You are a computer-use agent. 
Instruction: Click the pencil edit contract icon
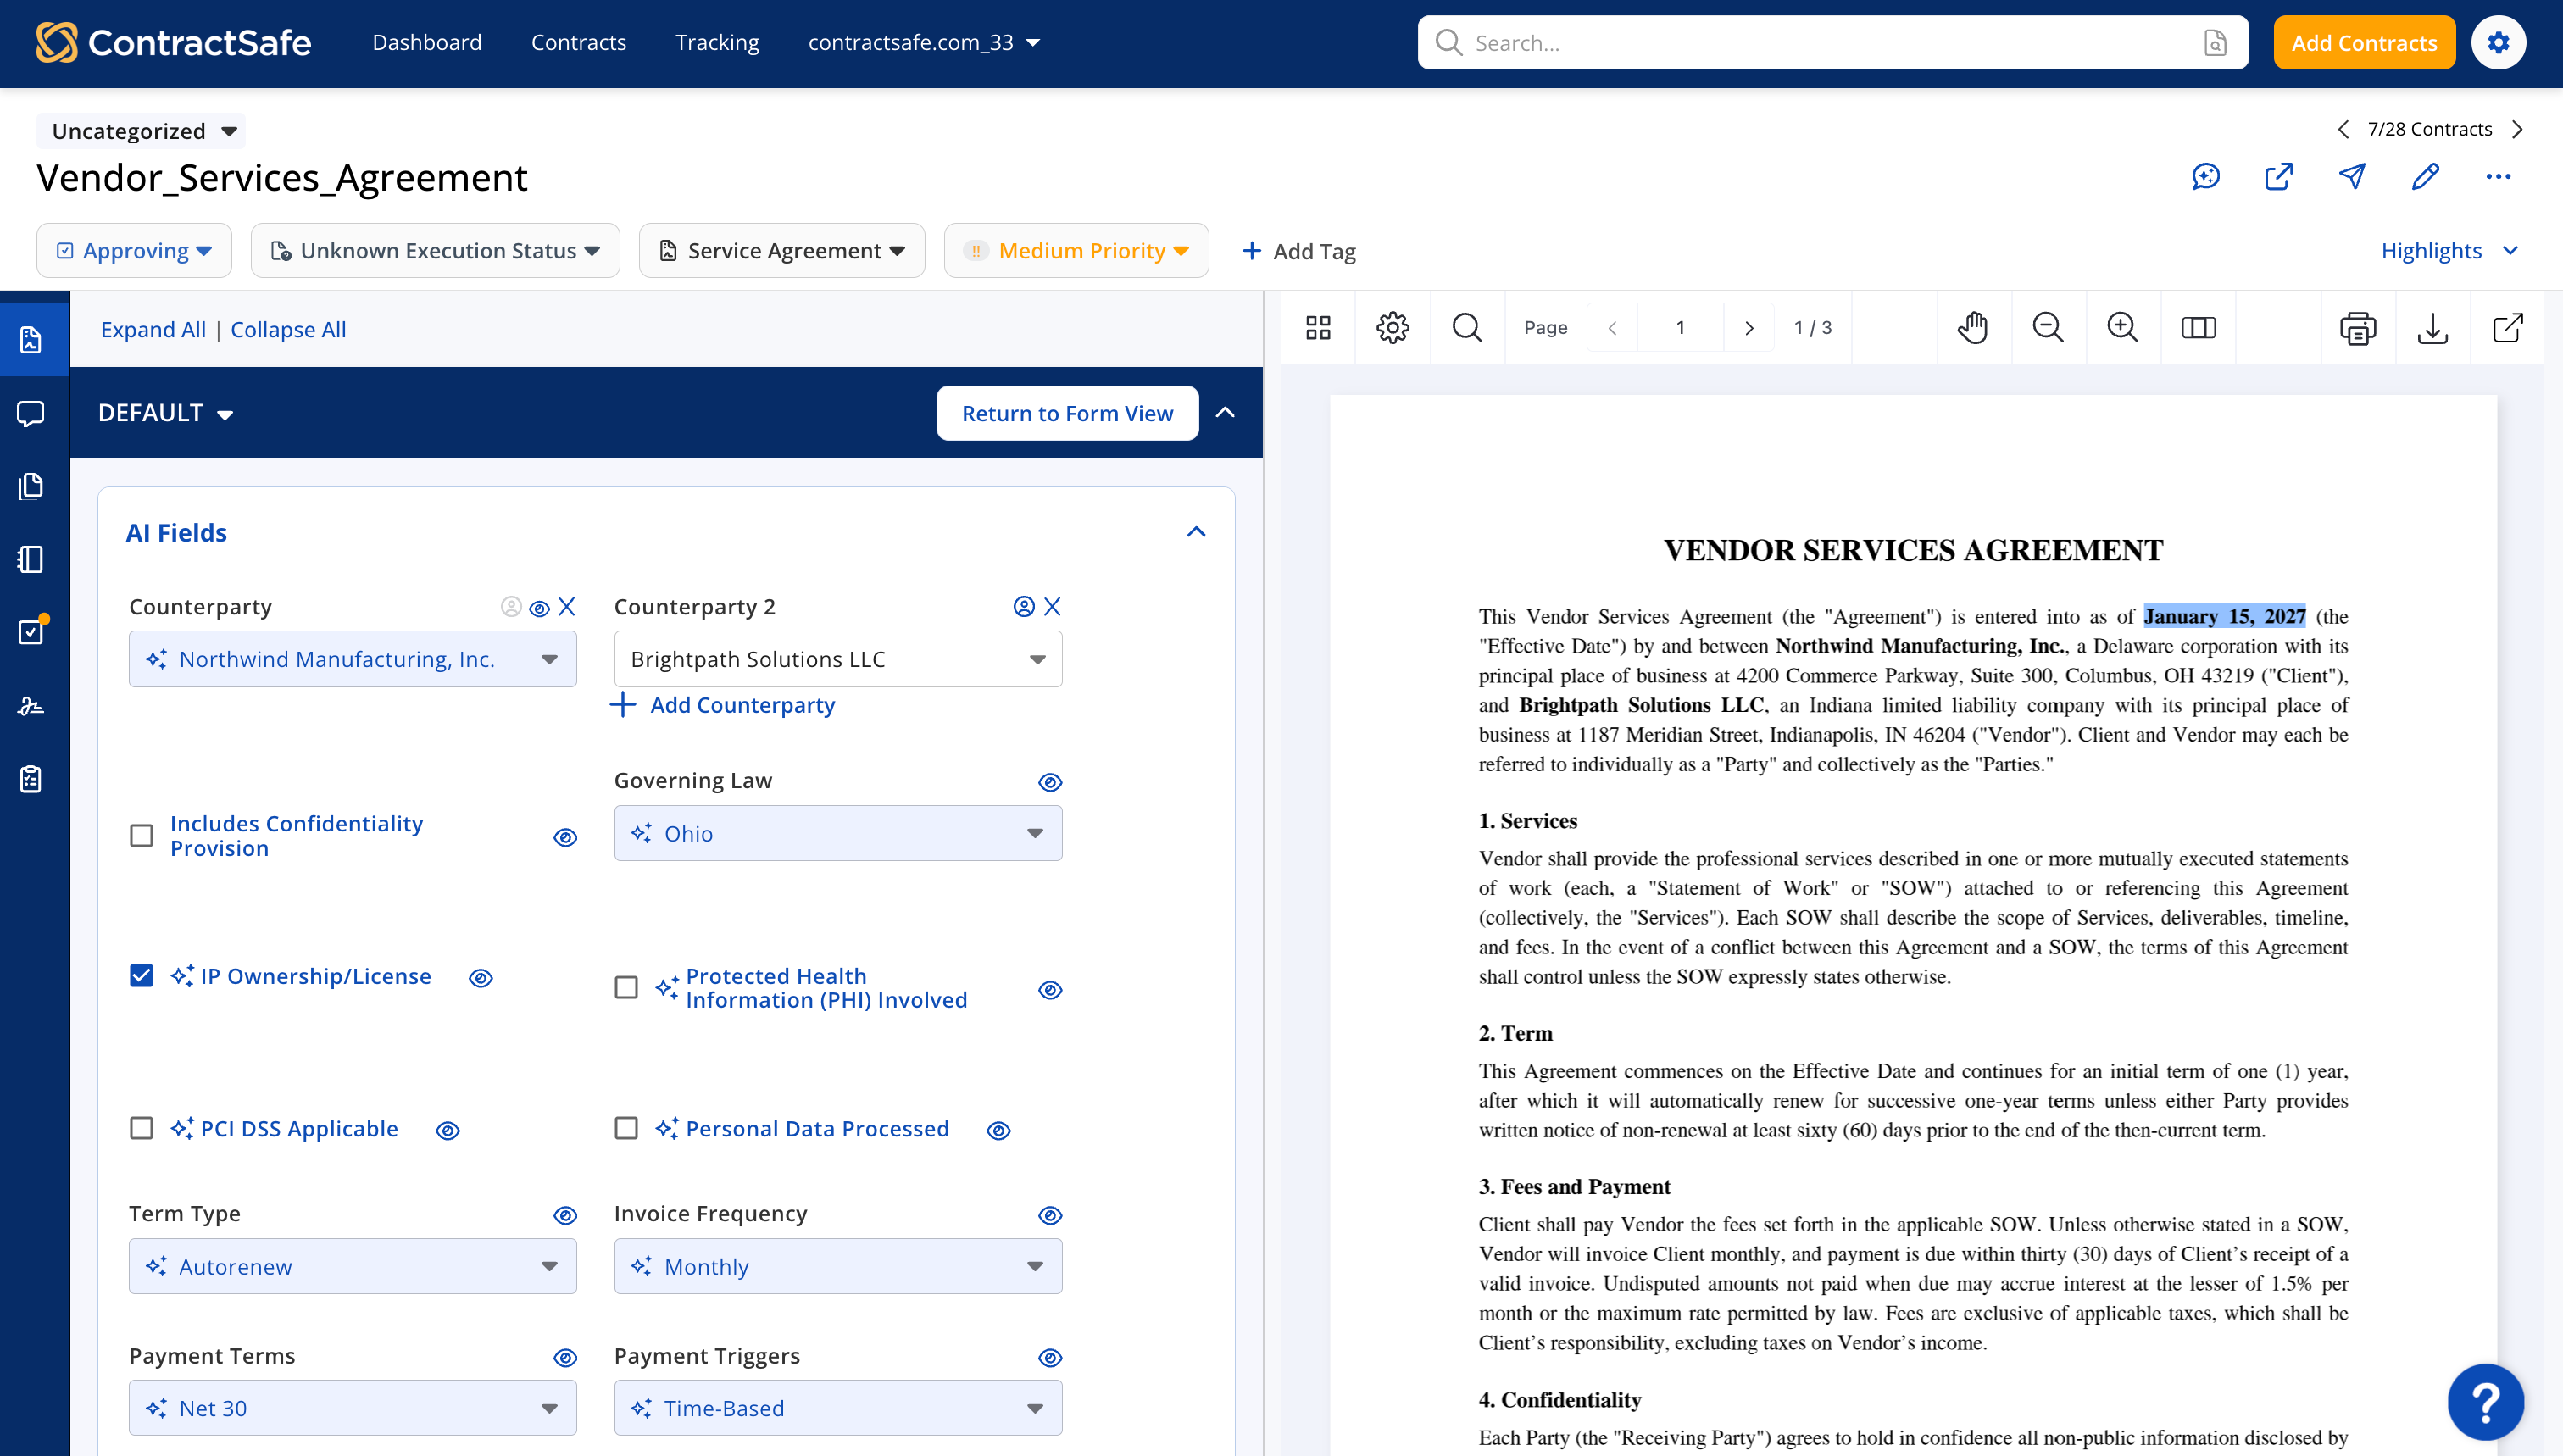pos(2425,177)
